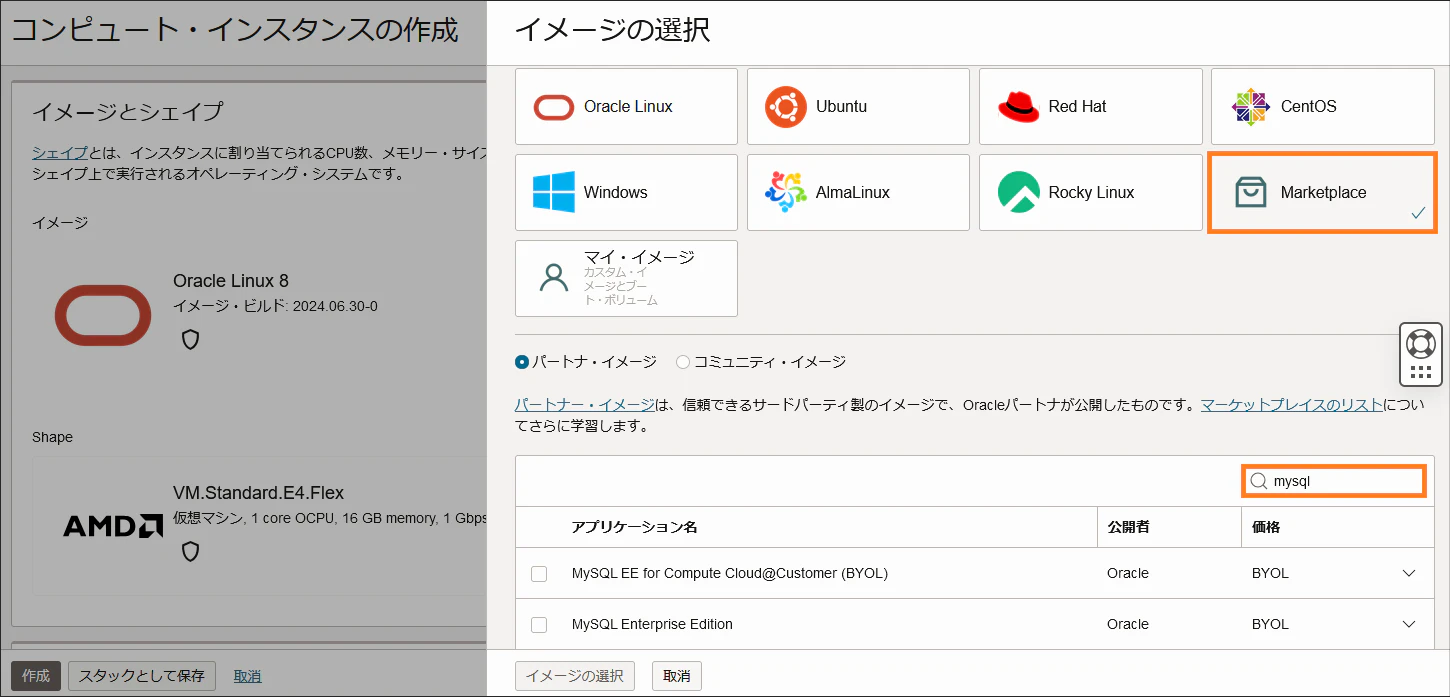Click the イメージの選択 button

[x=575, y=676]
